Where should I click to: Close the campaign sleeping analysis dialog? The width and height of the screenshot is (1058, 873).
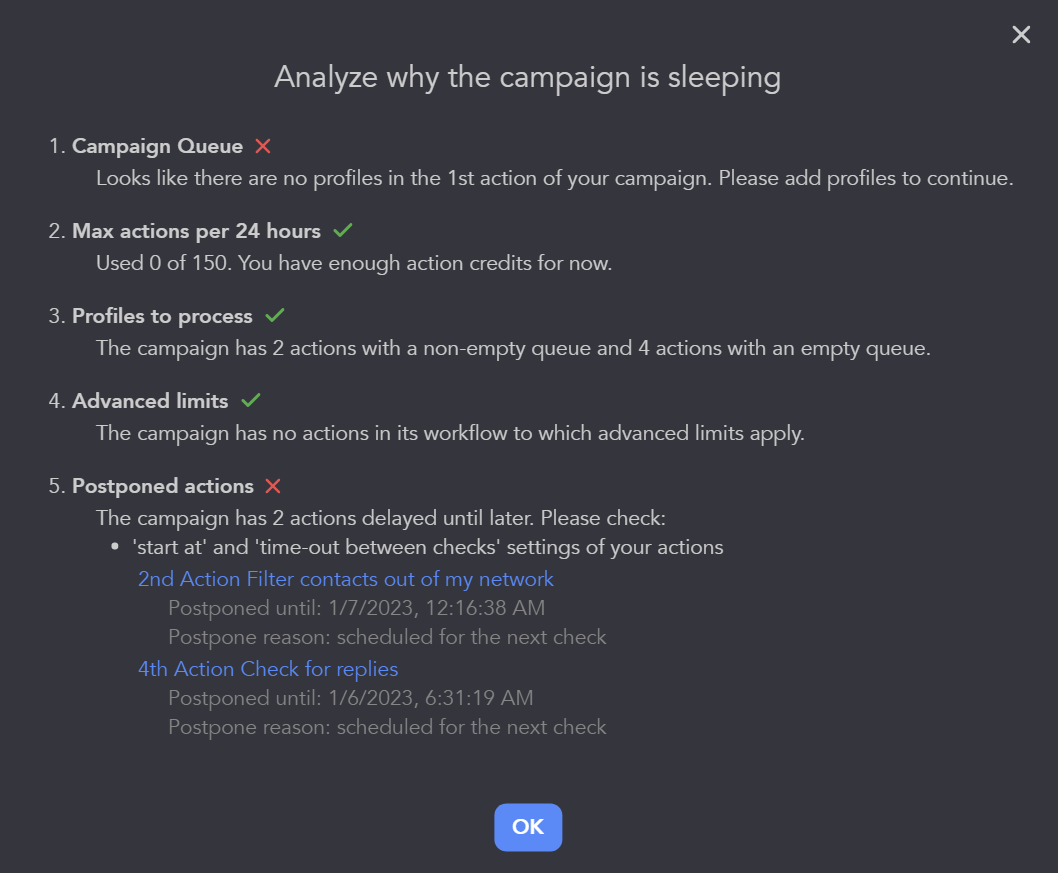click(x=1021, y=35)
